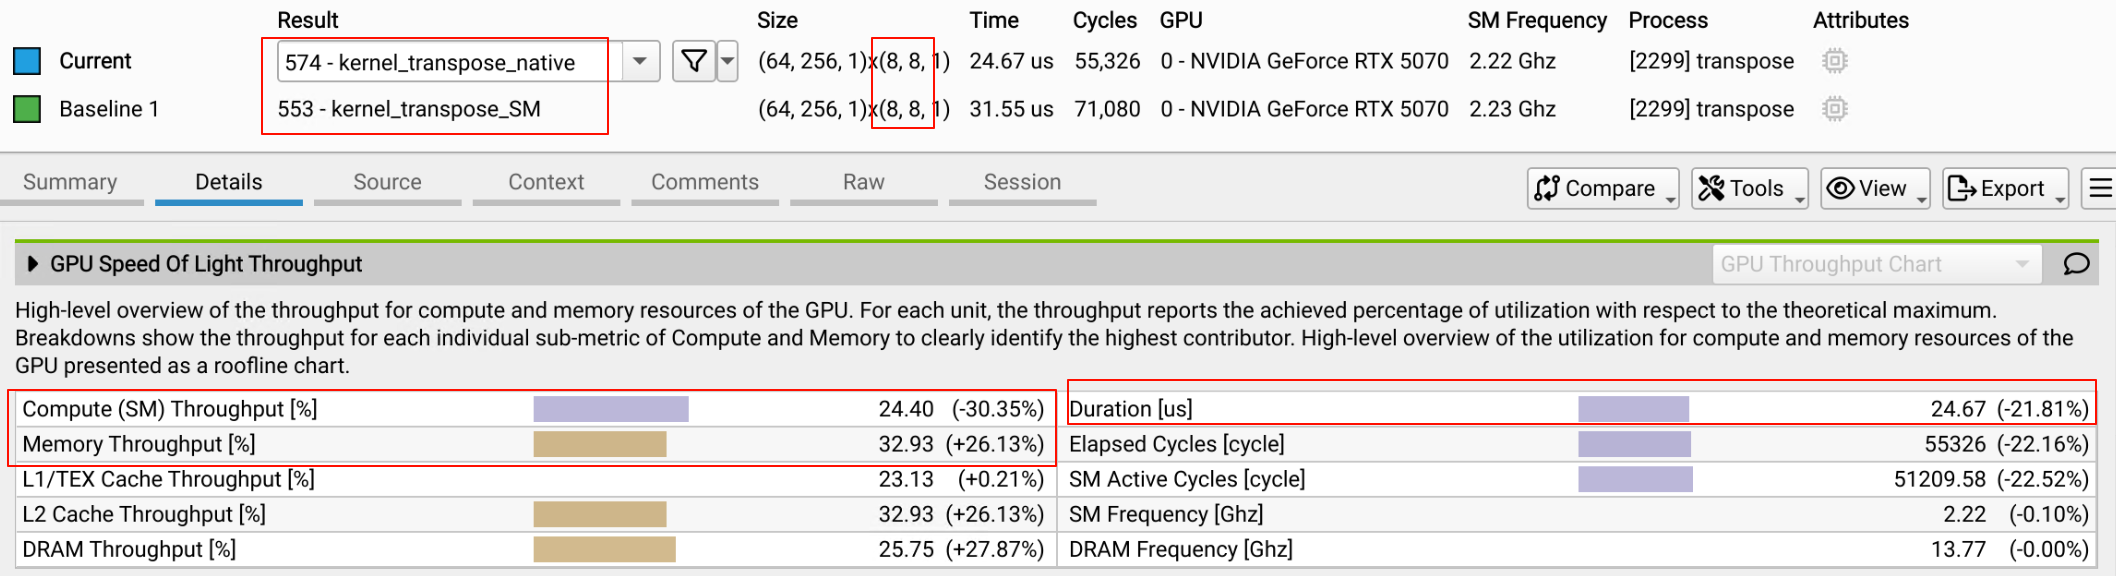Image resolution: width=2116 pixels, height=576 pixels.
Task: Click the Current row attributes chip icon
Action: coord(1834,61)
